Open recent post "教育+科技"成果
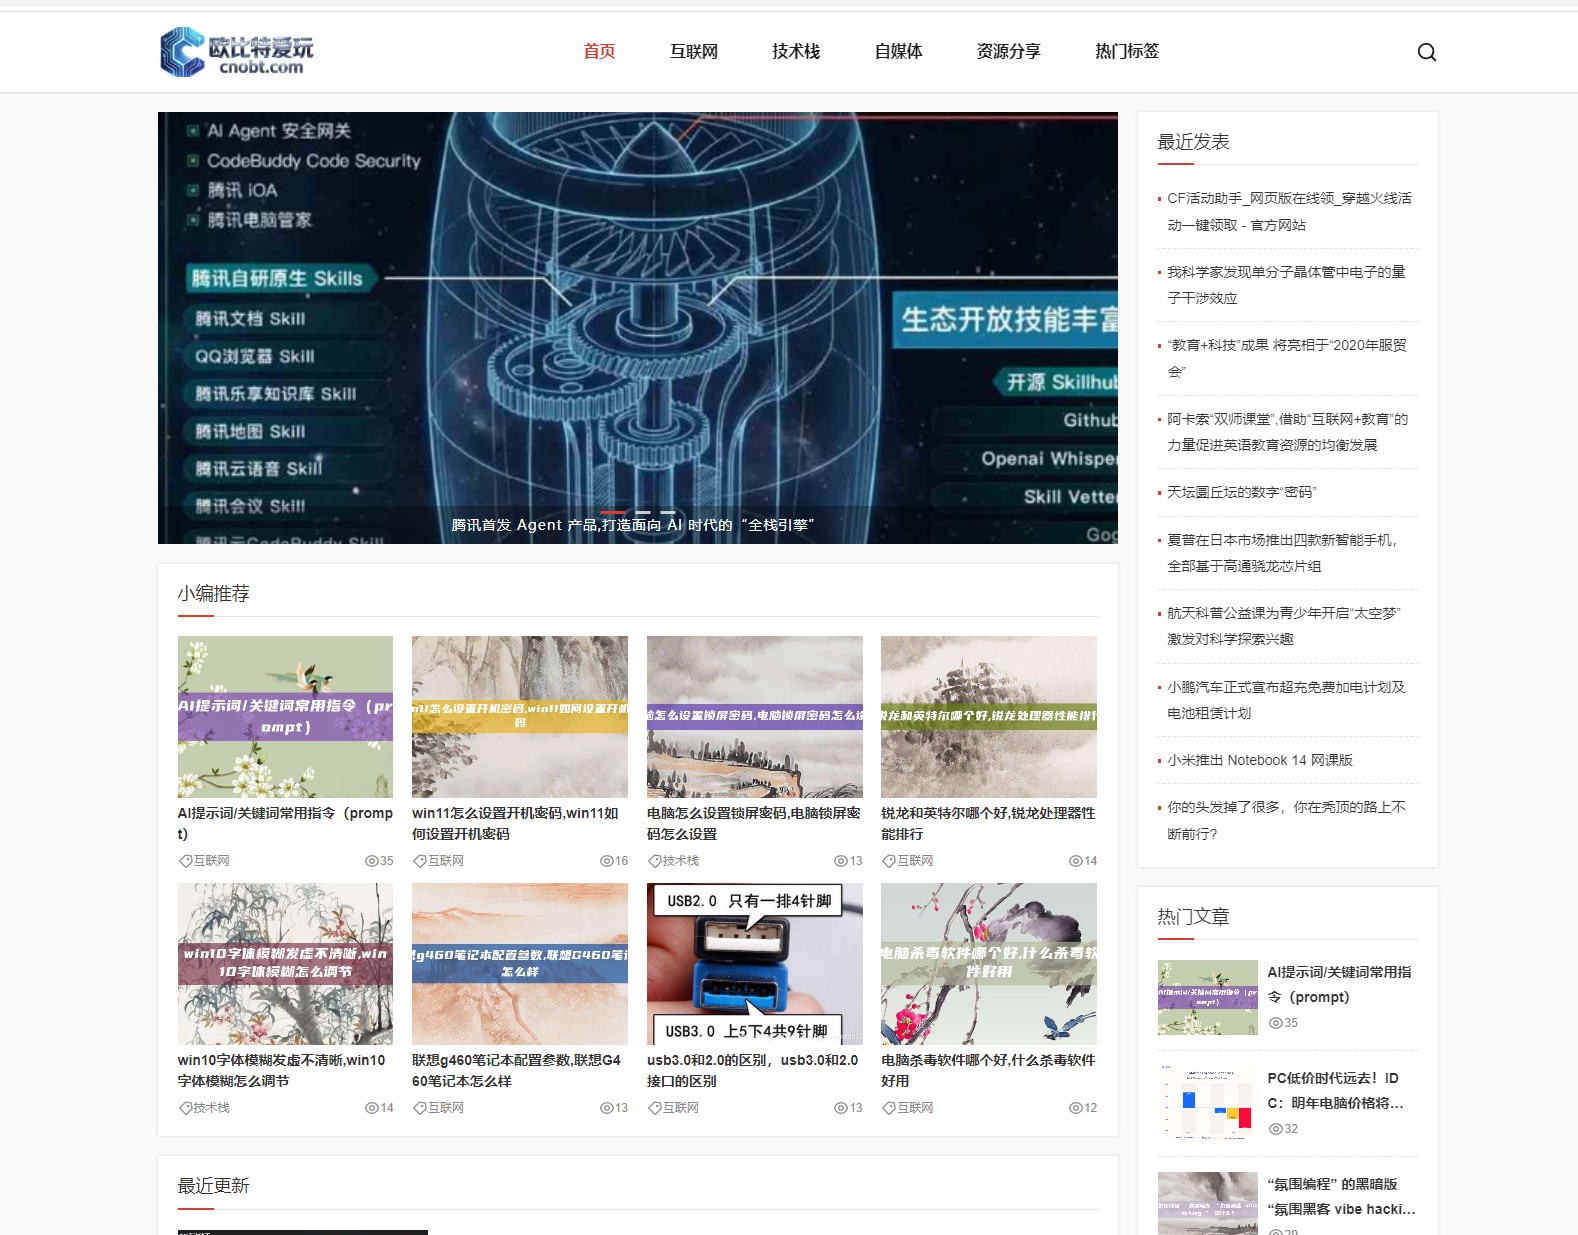The height and width of the screenshot is (1235, 1578). pos(1287,358)
